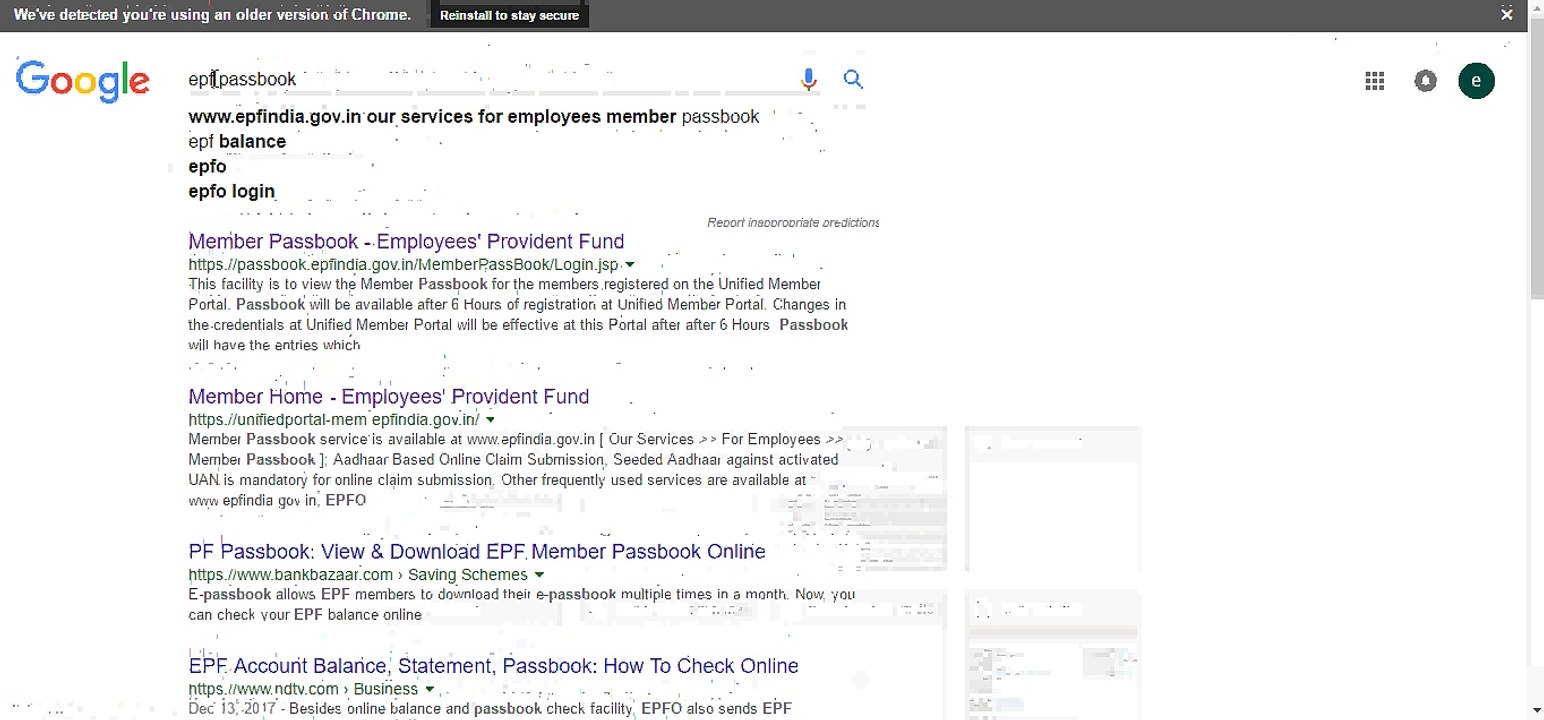Click the 'https://www.ndtv.com › Business' breadcrumb
The height and width of the screenshot is (720, 1544).
click(303, 690)
